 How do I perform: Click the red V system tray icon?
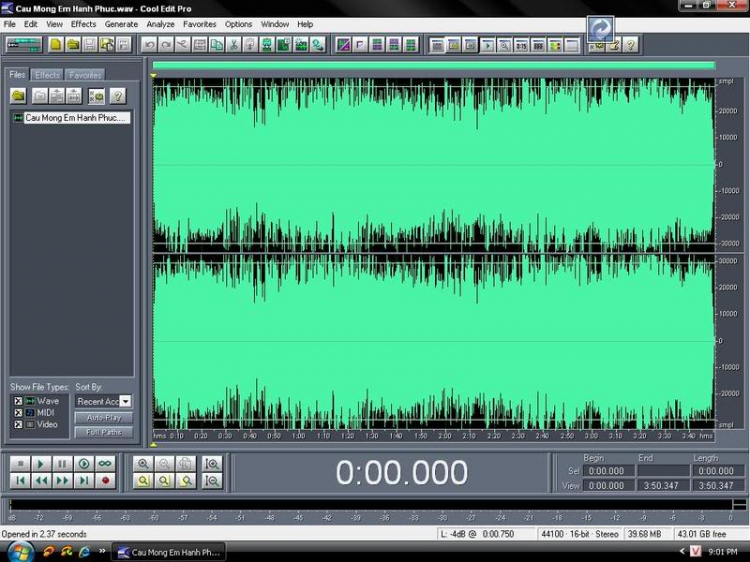coord(695,551)
